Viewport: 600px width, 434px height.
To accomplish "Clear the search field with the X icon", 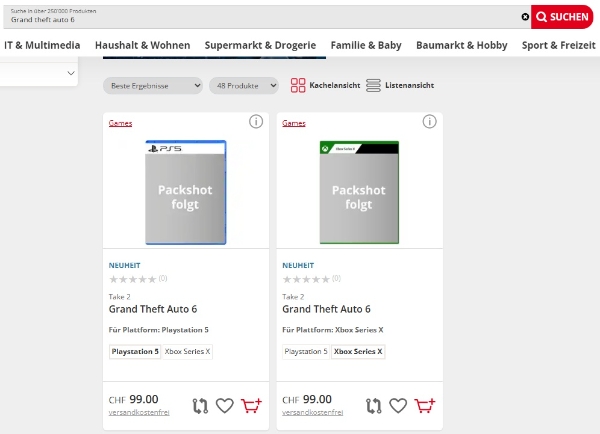I will coord(525,17).
